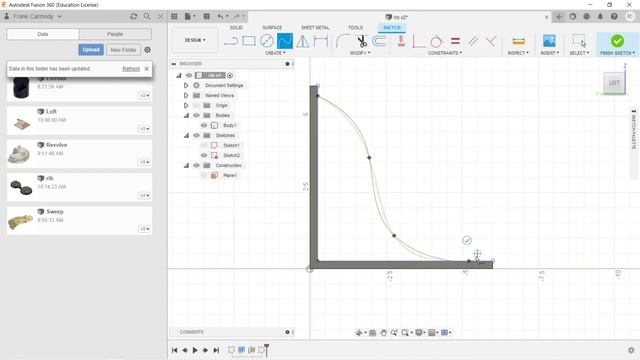Image resolution: width=640 pixels, height=360 pixels.
Task: Click the Select tool icon
Action: (579, 41)
